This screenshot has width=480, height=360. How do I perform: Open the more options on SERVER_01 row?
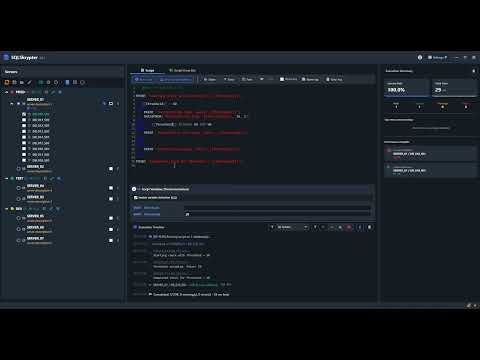118,104
